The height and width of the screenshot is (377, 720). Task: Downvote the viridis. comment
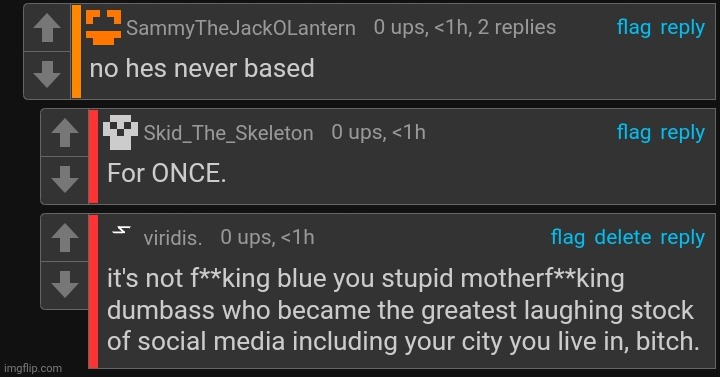(x=65, y=285)
